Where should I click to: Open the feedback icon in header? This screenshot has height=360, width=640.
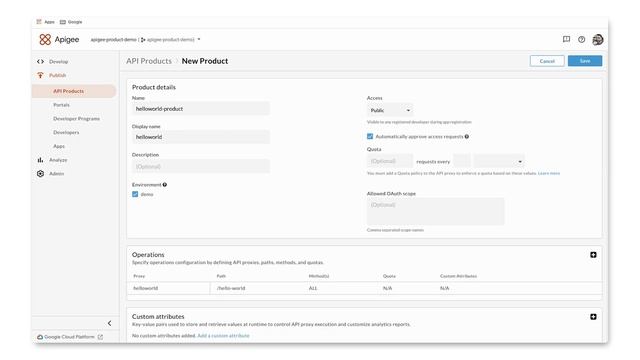(x=566, y=39)
